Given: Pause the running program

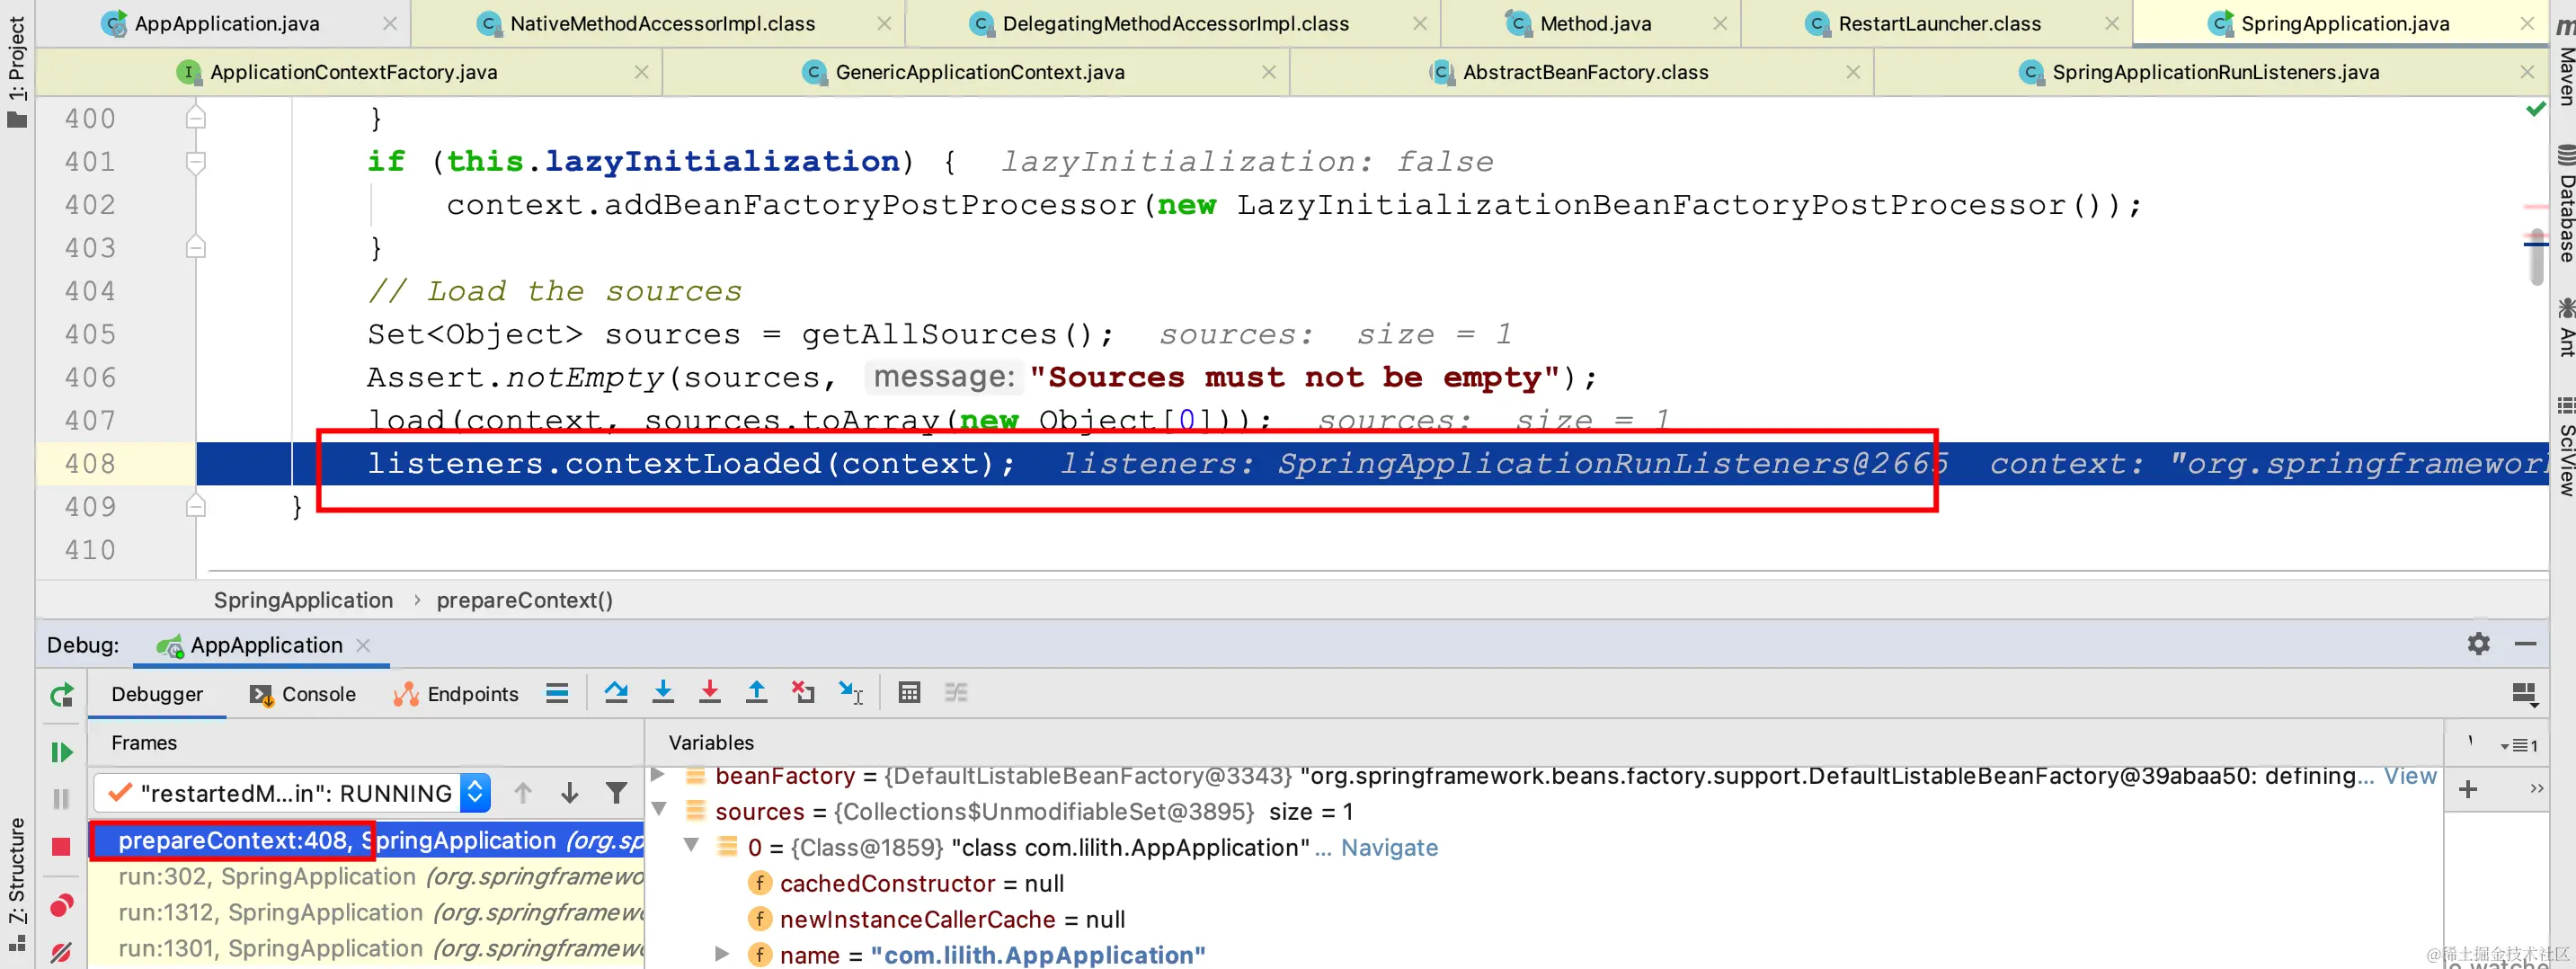Looking at the screenshot, I should point(61,799).
